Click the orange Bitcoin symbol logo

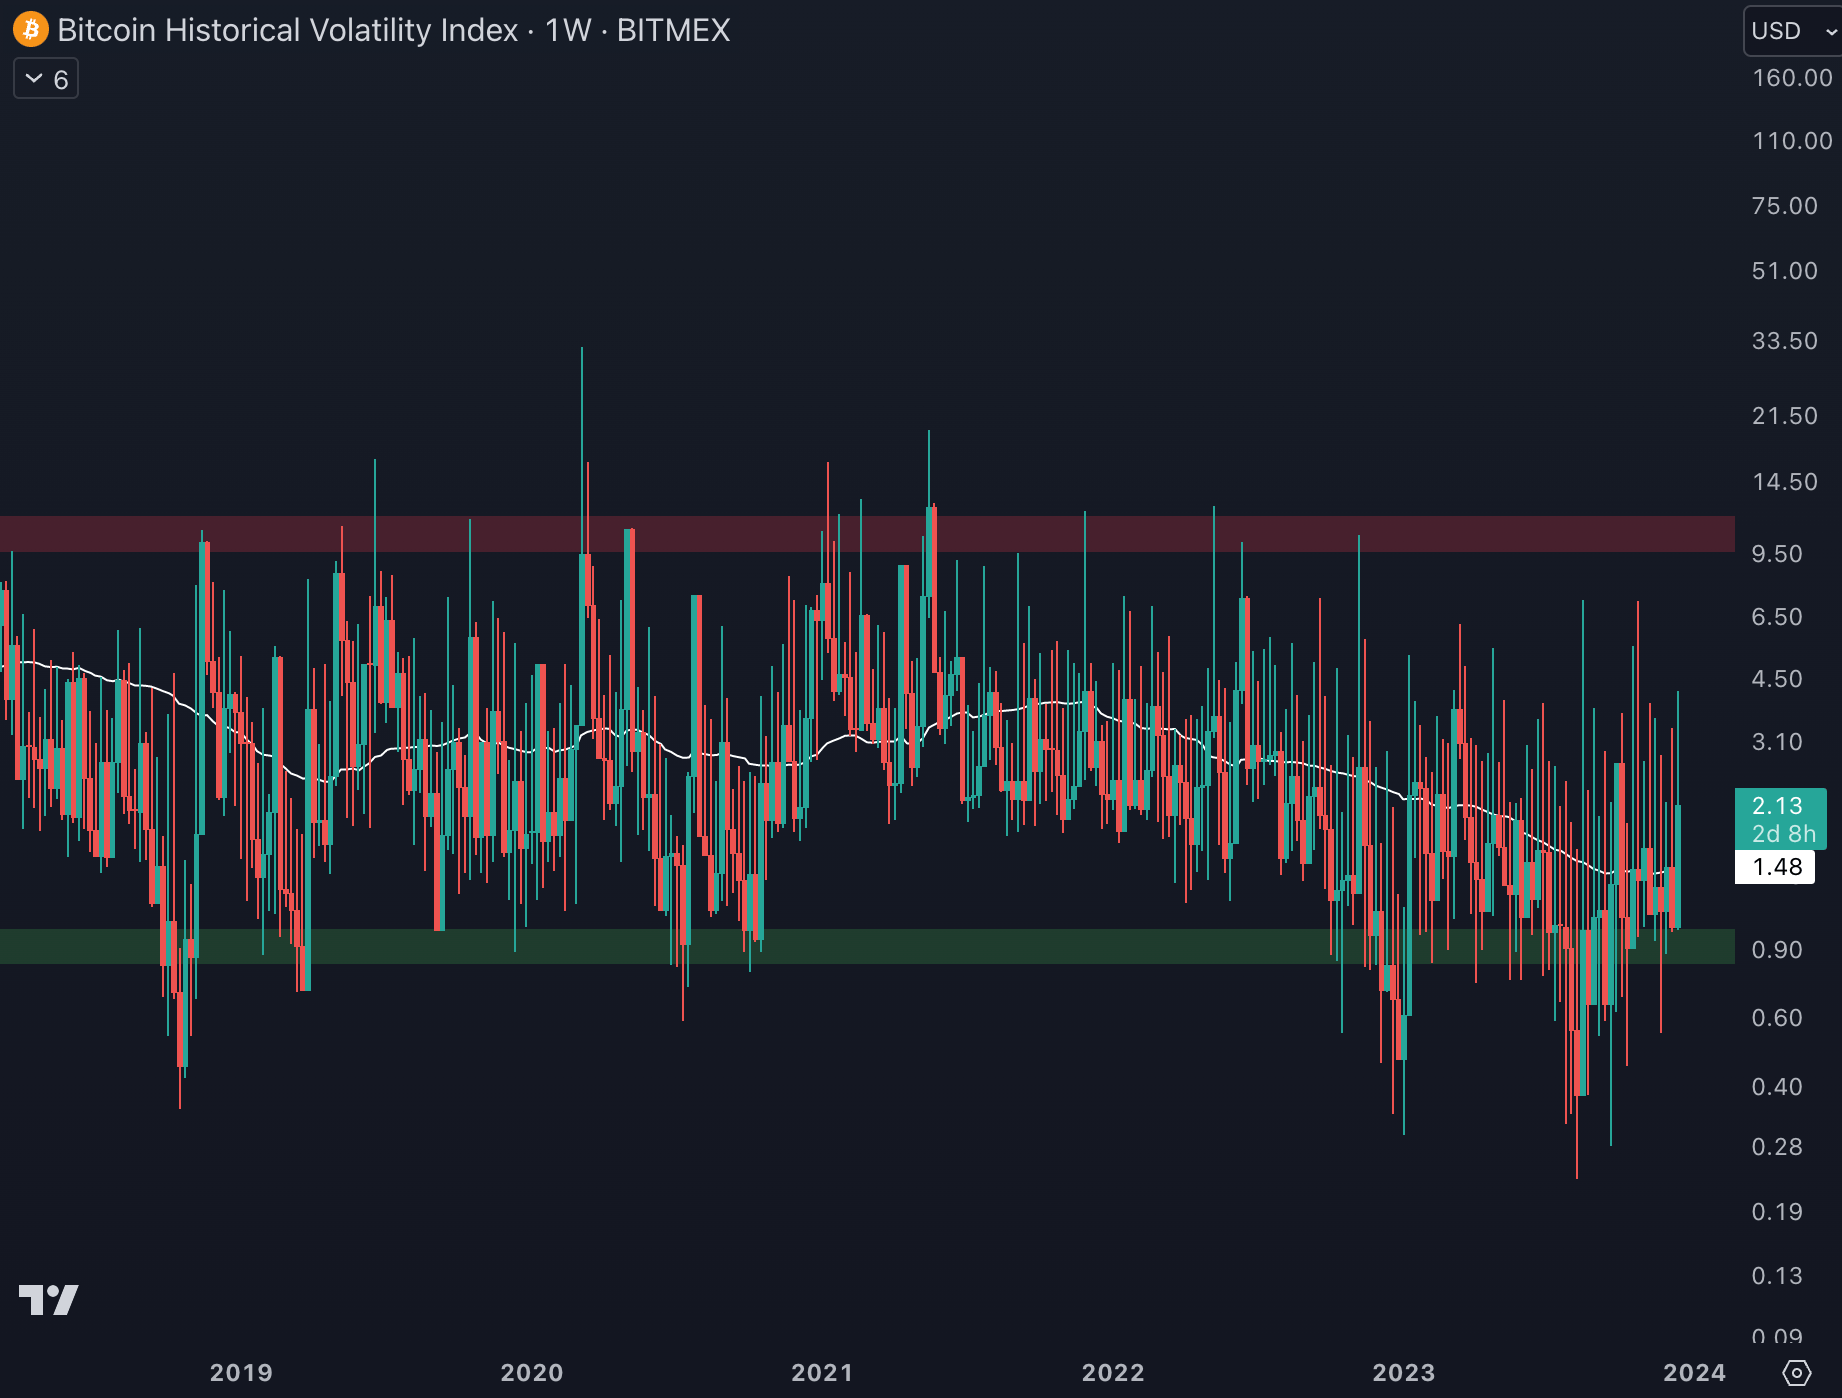tap(31, 30)
